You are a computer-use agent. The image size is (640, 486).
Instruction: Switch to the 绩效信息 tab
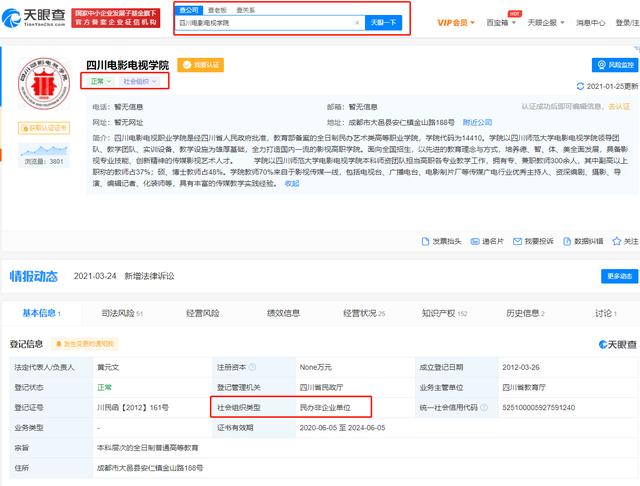coord(283,313)
